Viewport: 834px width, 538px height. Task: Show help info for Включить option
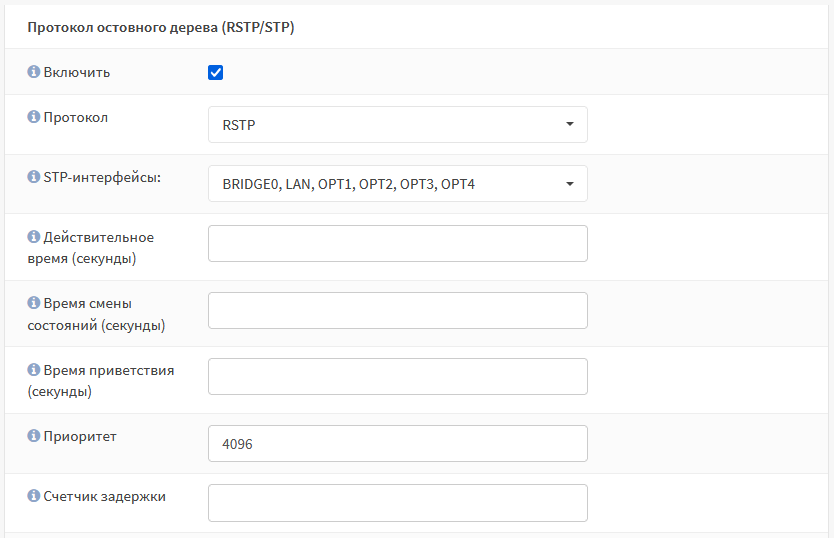[x=34, y=71]
